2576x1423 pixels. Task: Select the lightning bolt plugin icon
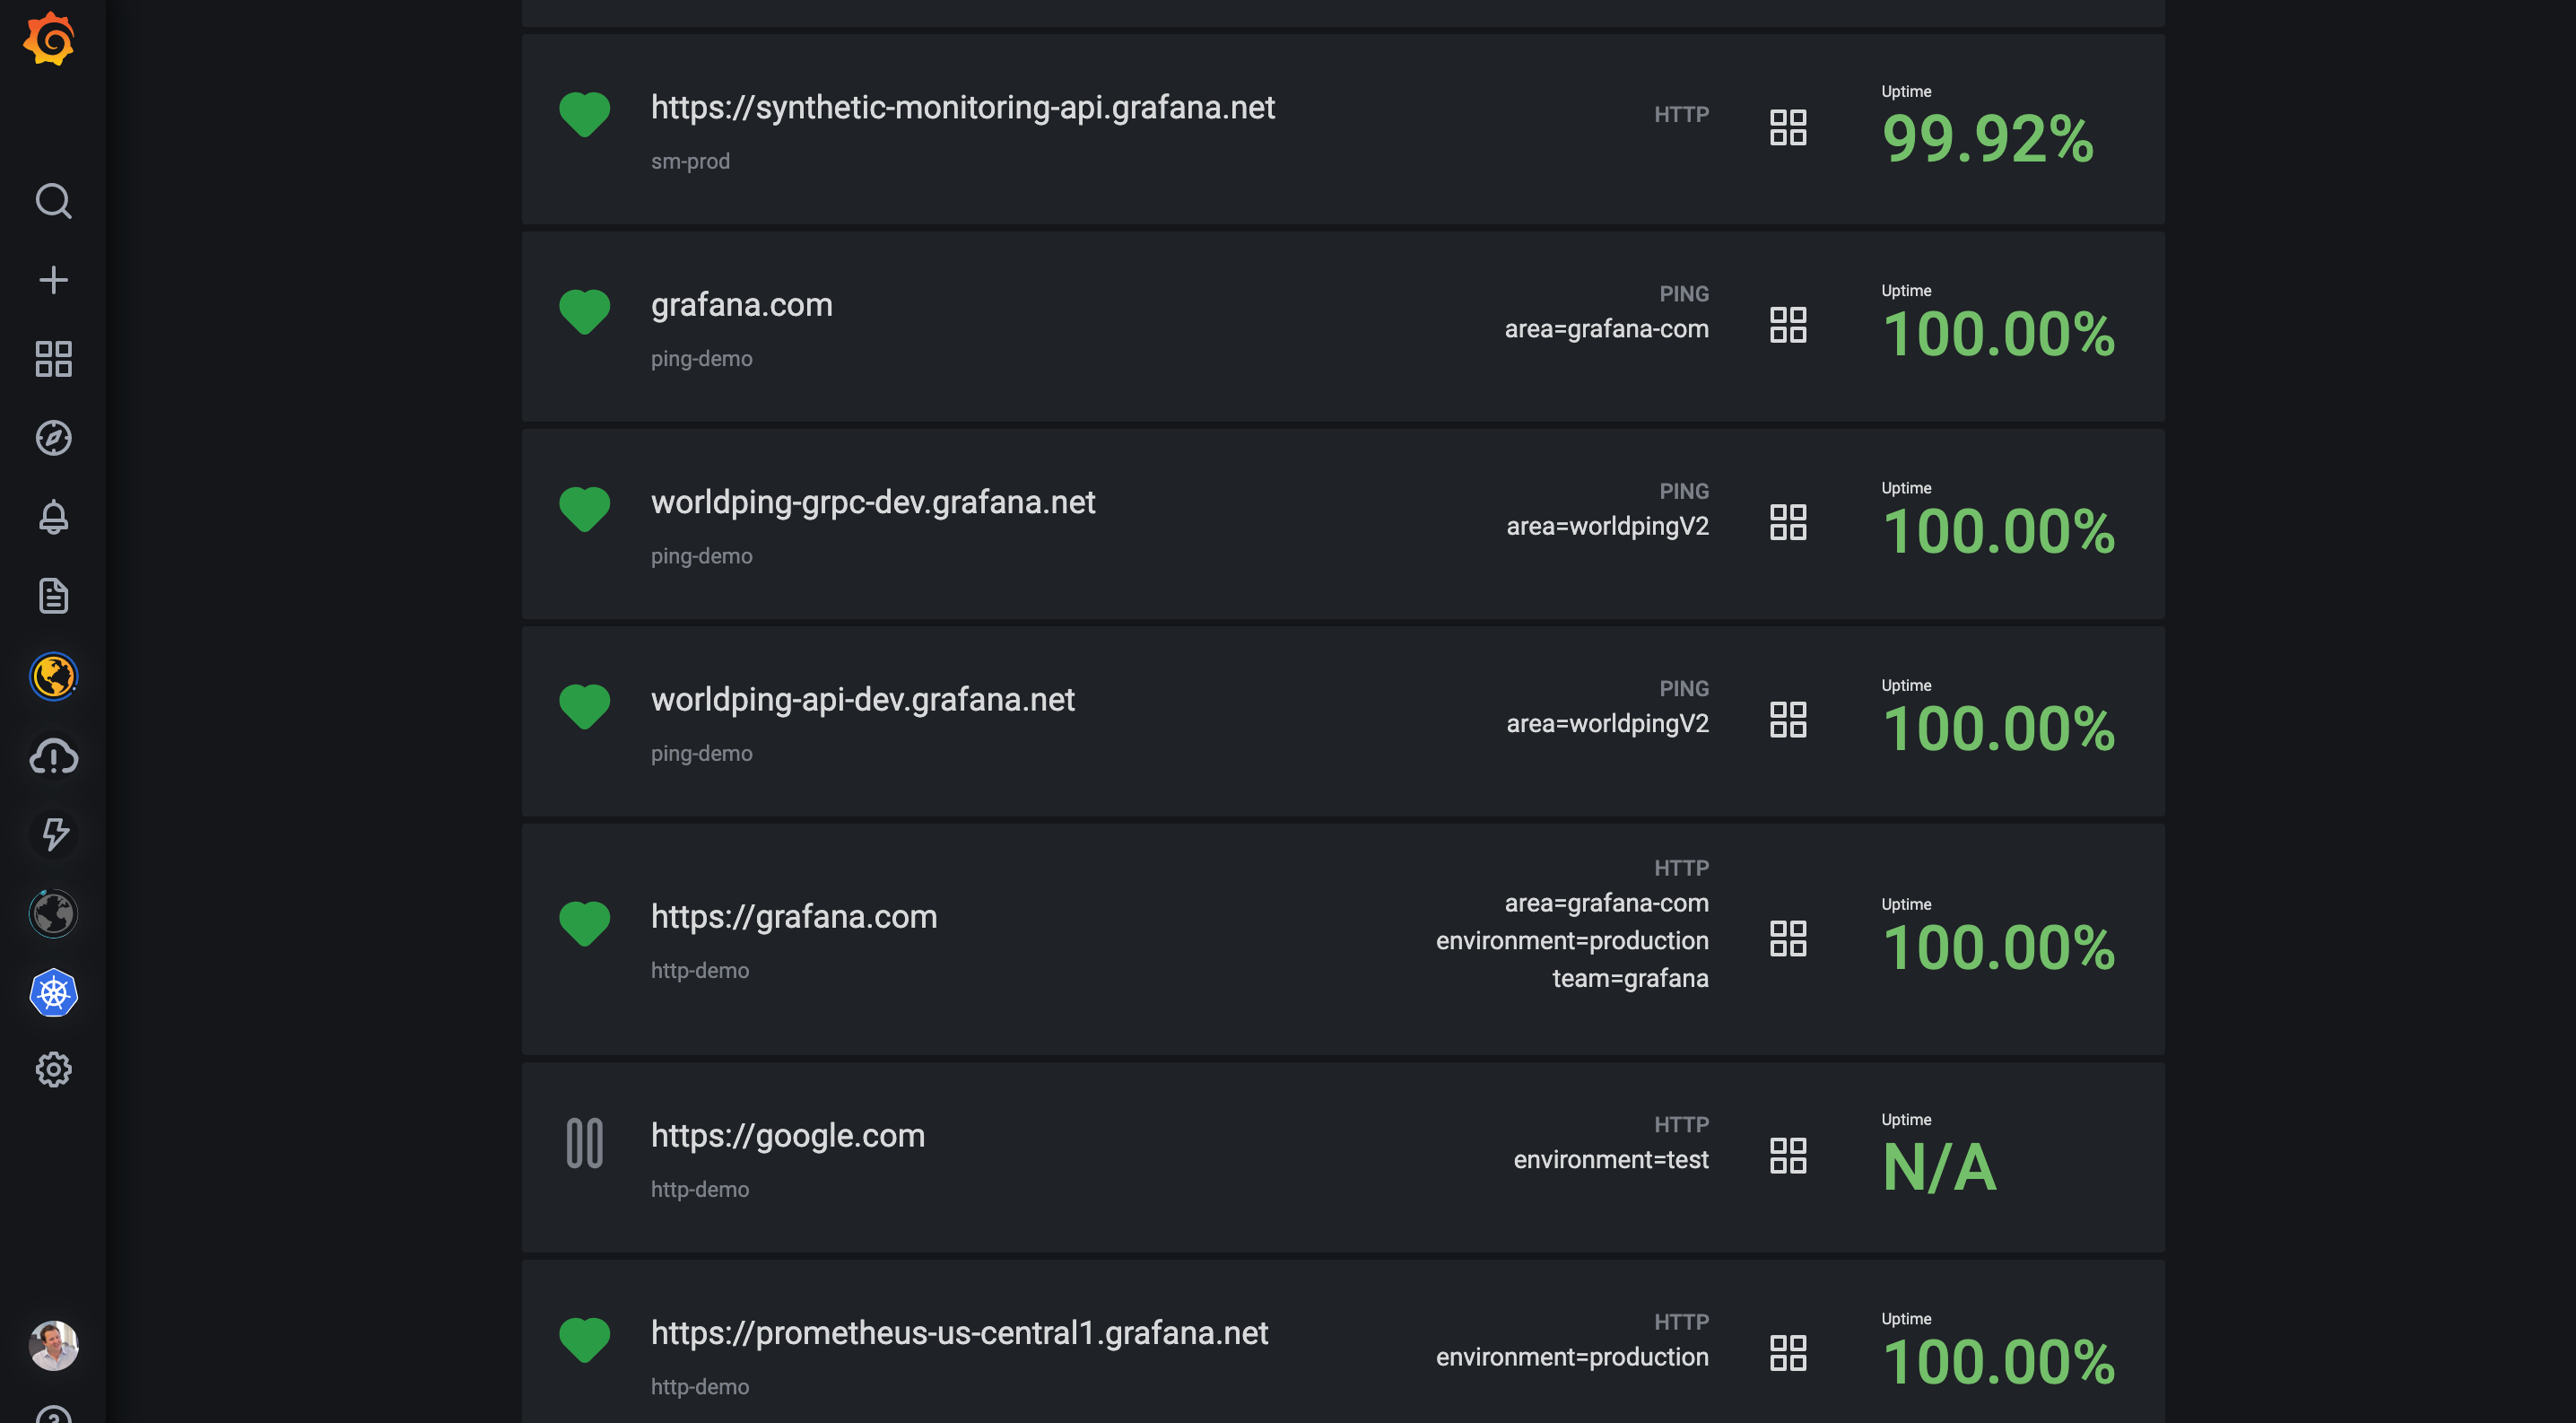pyautogui.click(x=53, y=835)
